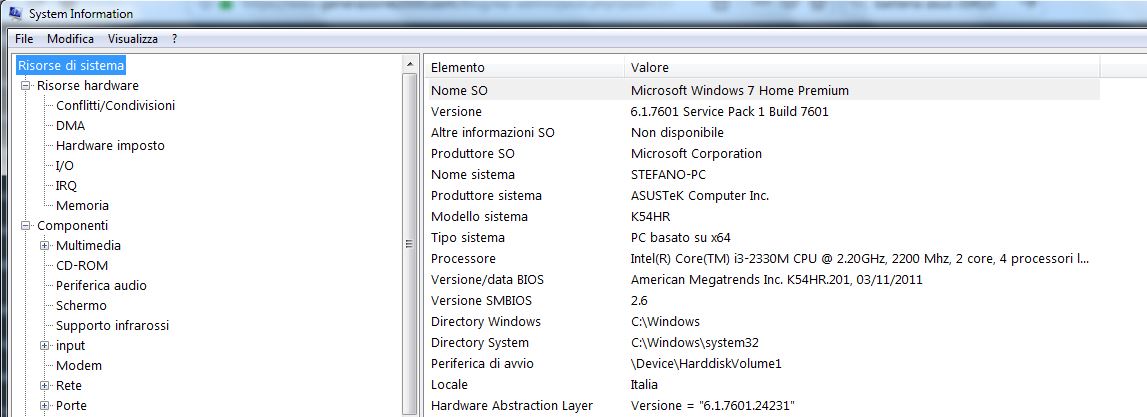Open the ? help menu
The width and height of the screenshot is (1147, 417).
coord(175,39)
